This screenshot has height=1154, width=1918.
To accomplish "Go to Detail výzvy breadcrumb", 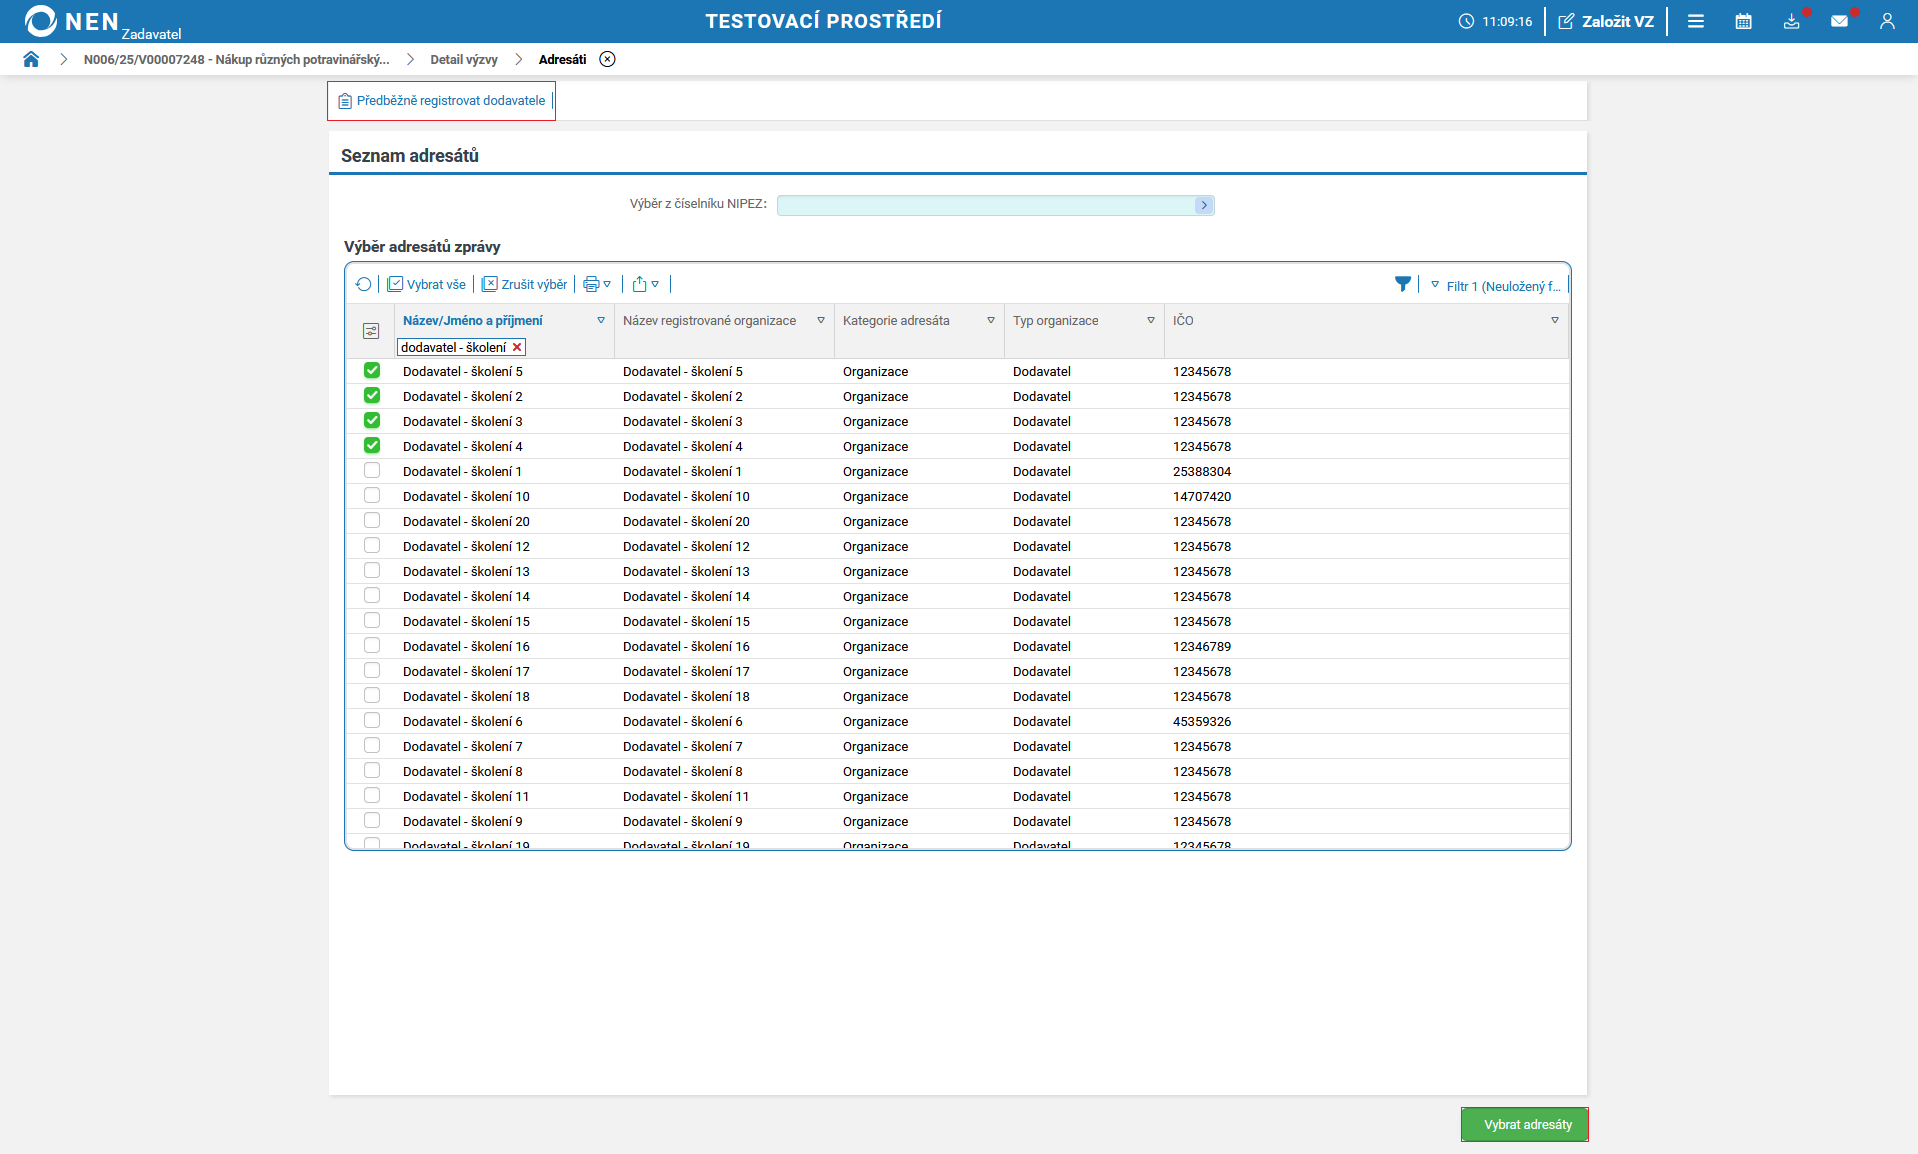I will point(463,60).
